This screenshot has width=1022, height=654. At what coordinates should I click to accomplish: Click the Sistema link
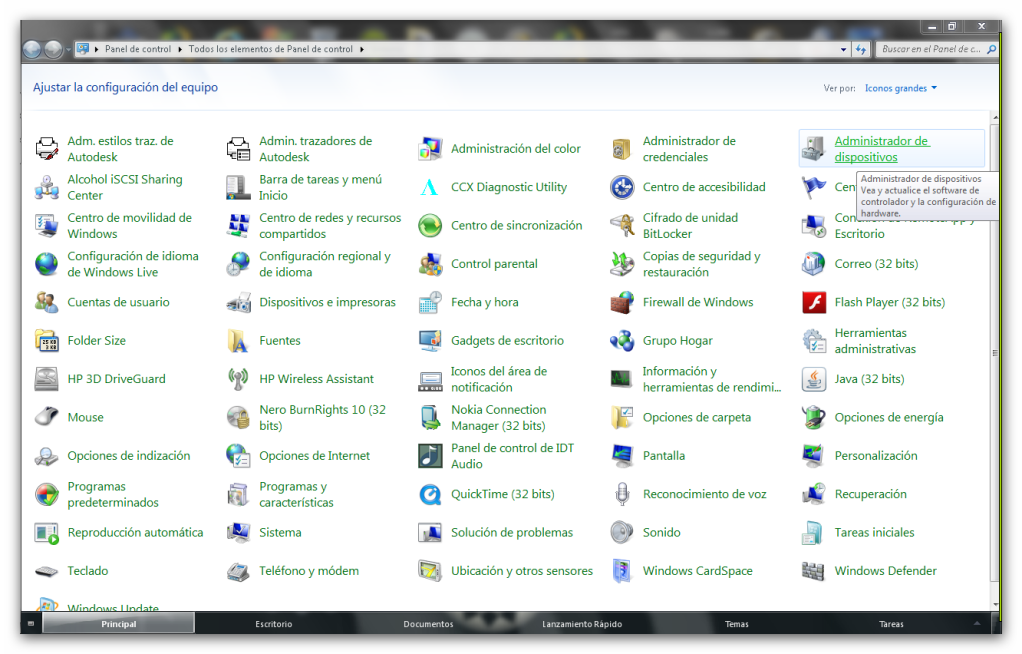click(280, 533)
